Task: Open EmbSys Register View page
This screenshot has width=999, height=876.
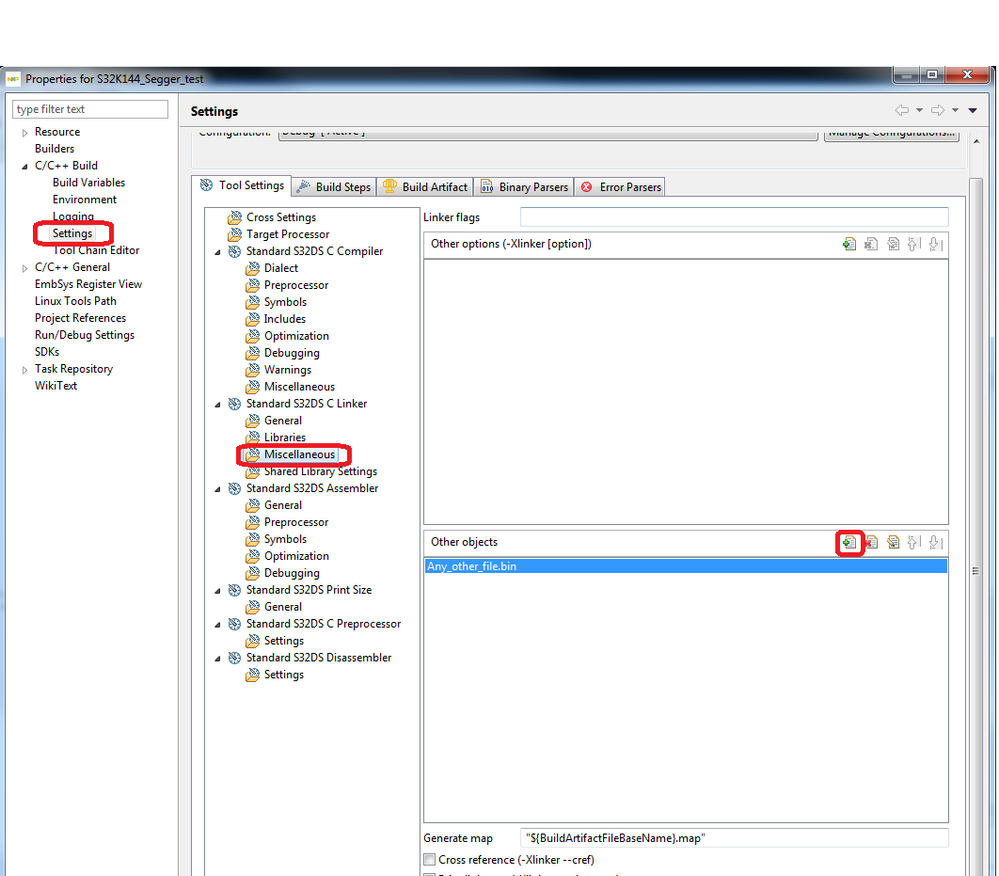Action: tap(88, 284)
